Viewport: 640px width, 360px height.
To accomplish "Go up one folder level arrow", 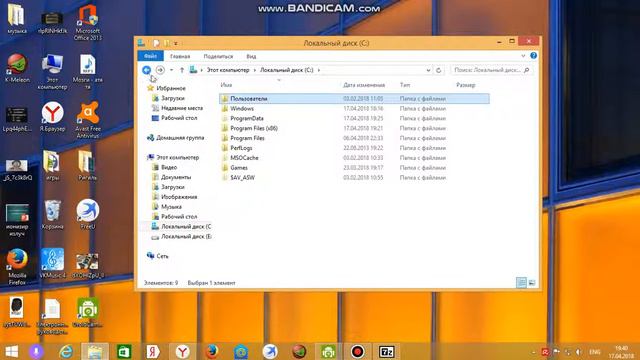I will pos(182,70).
